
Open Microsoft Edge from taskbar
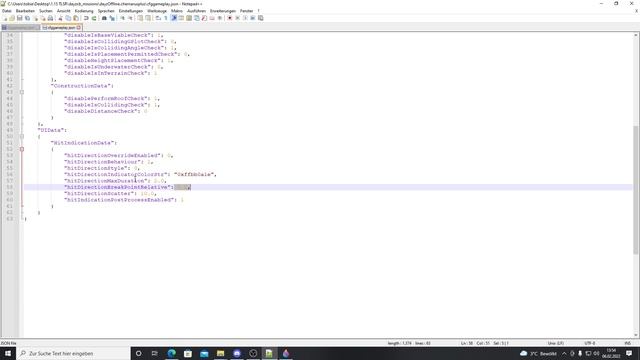click(171, 353)
